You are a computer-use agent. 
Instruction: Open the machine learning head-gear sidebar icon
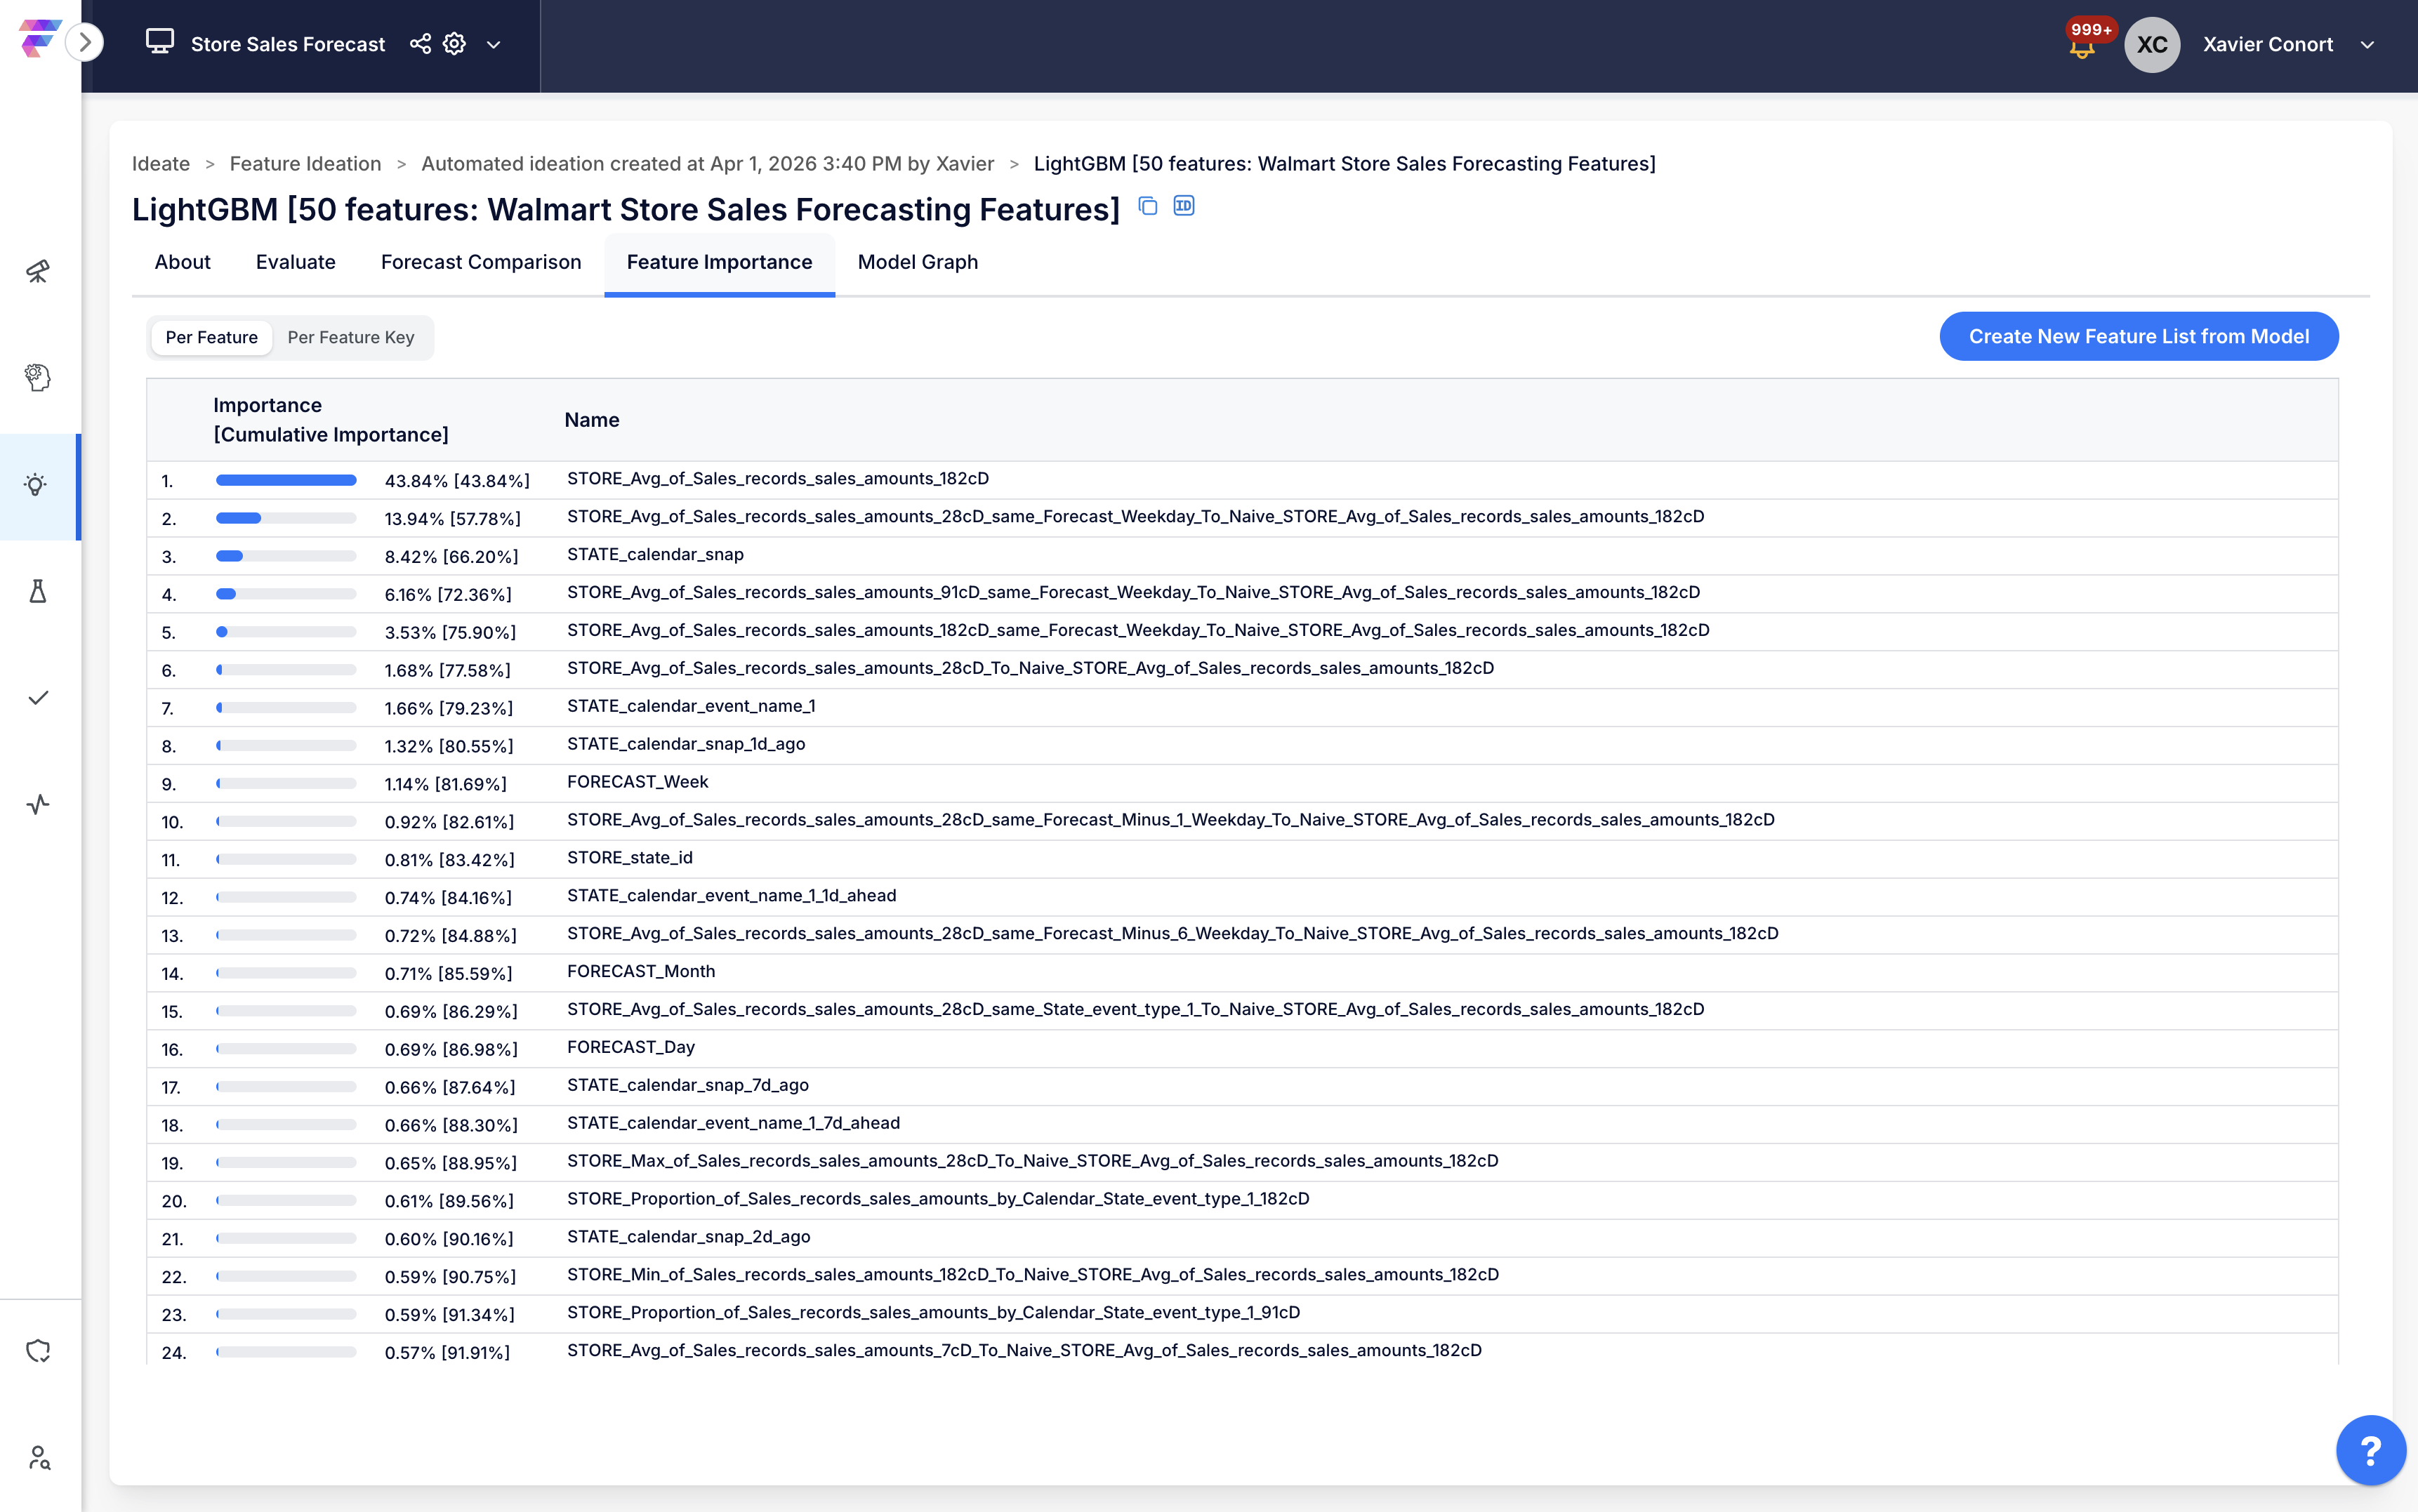click(x=38, y=377)
